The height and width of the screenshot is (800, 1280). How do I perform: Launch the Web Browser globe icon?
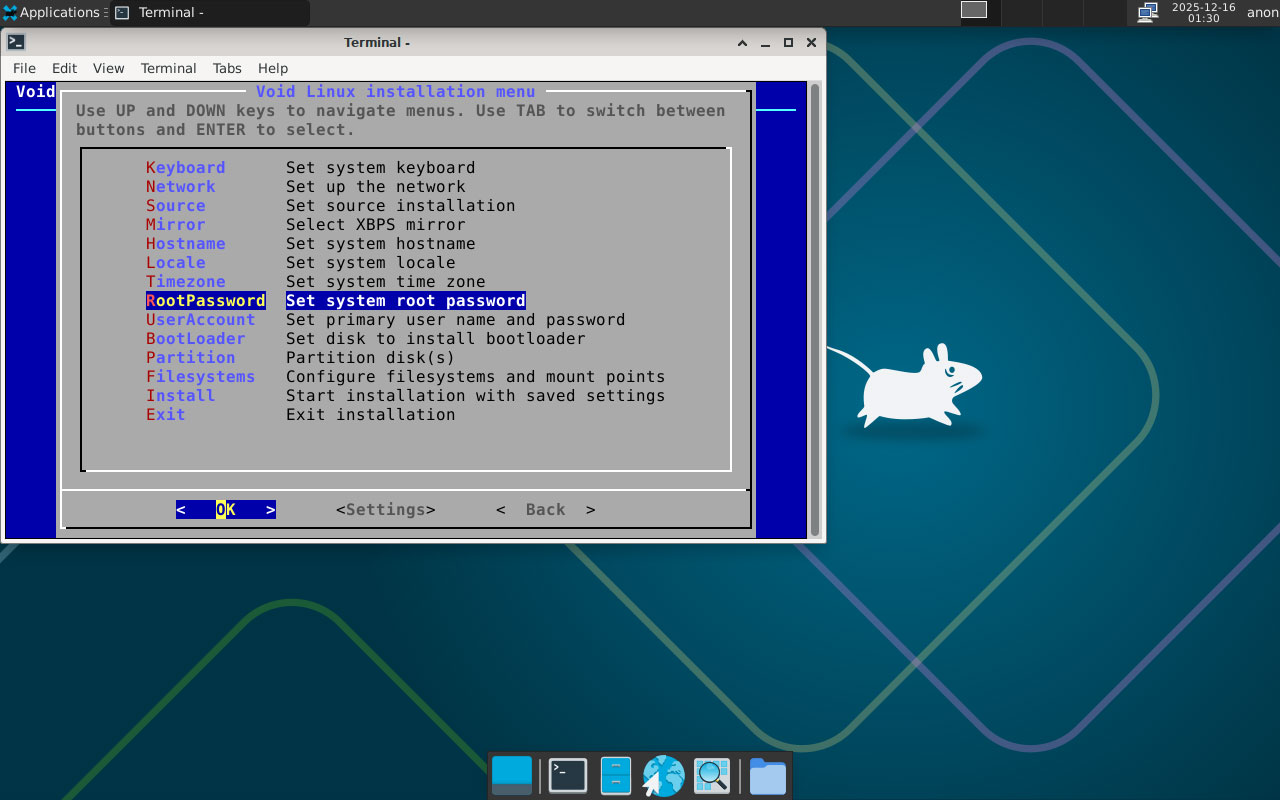tap(663, 776)
